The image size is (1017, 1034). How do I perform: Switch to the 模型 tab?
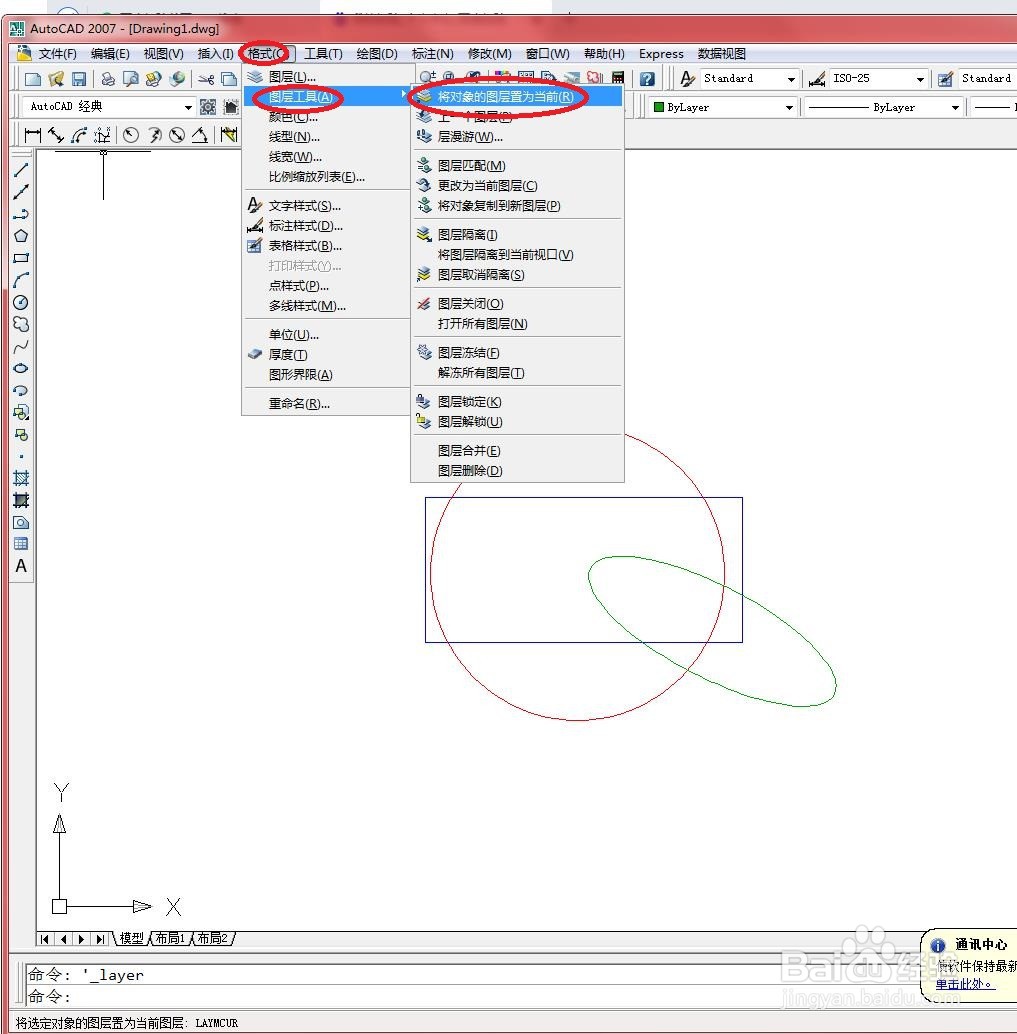(131, 938)
